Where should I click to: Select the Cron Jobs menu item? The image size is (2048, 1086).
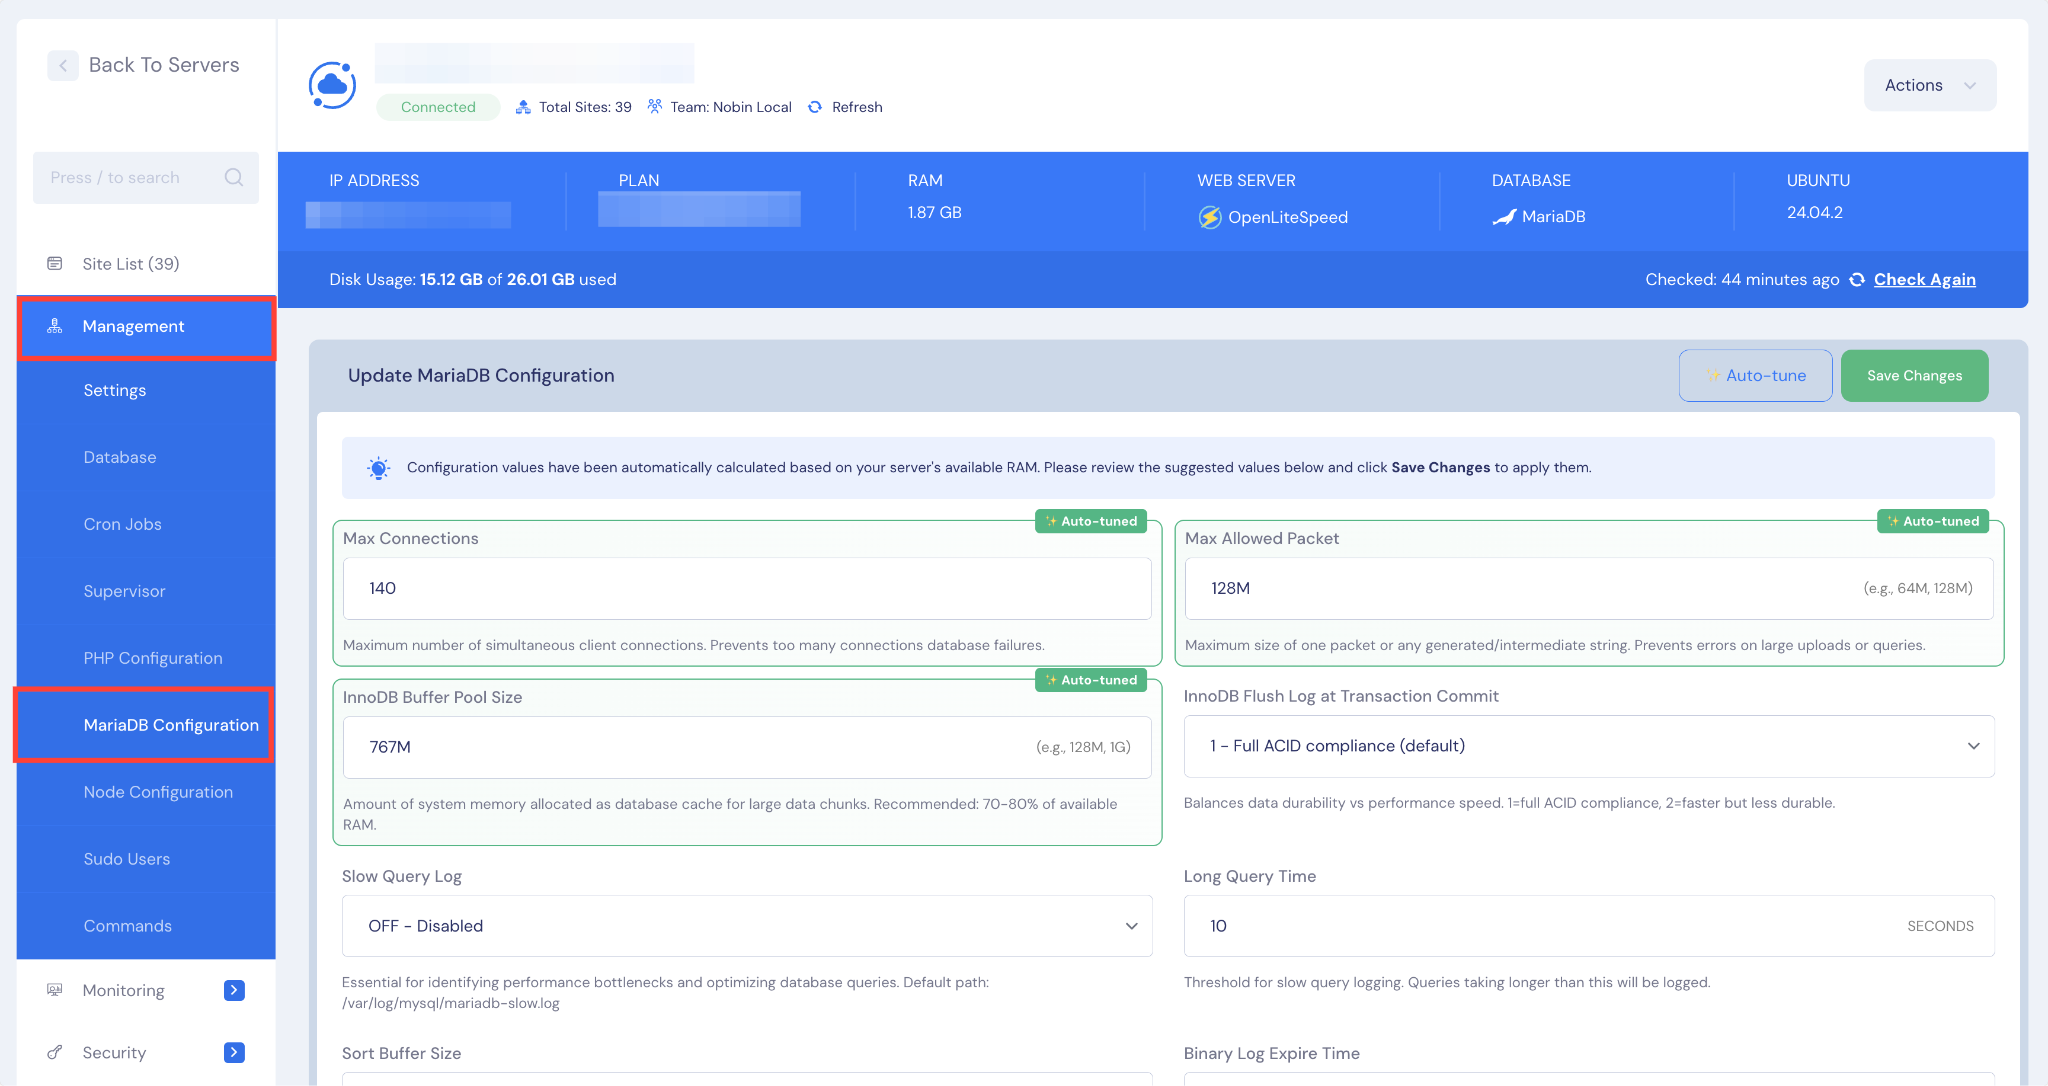click(x=122, y=524)
